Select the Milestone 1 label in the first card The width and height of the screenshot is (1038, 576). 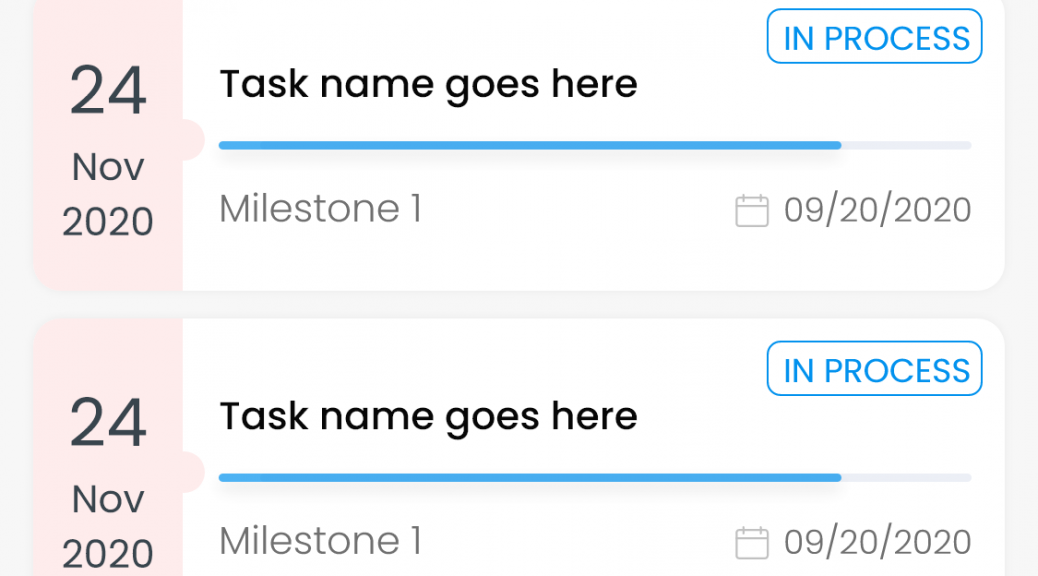point(320,209)
